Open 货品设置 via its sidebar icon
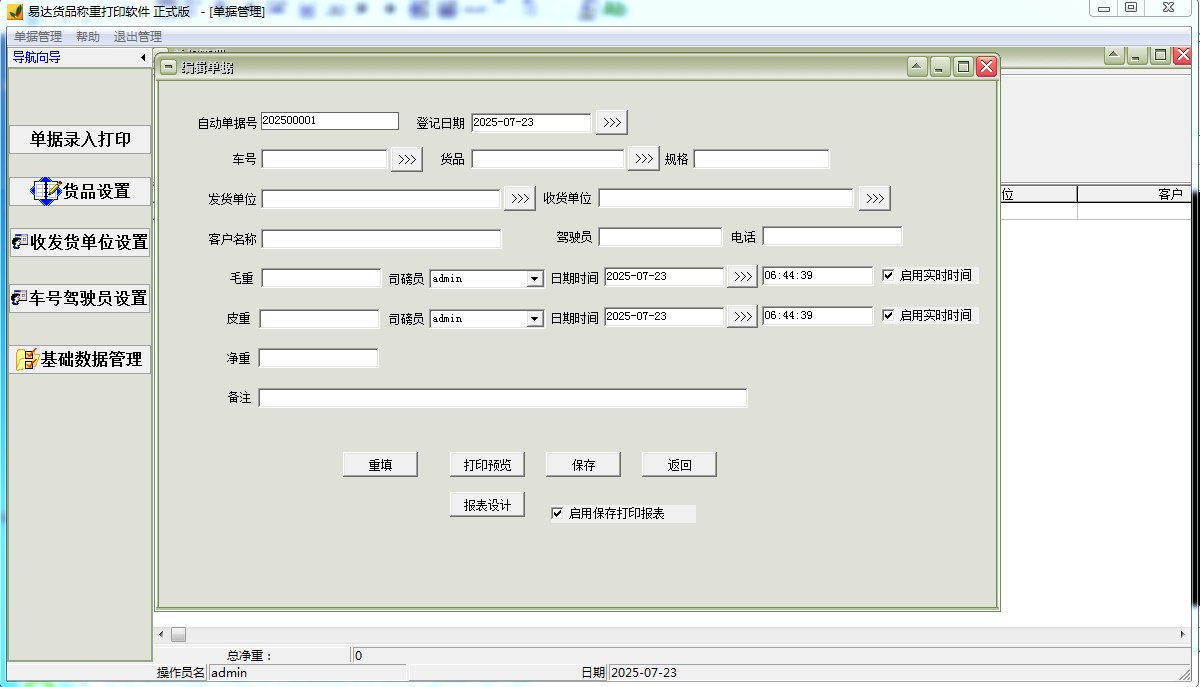The height and width of the screenshot is (687, 1200). tap(45, 190)
